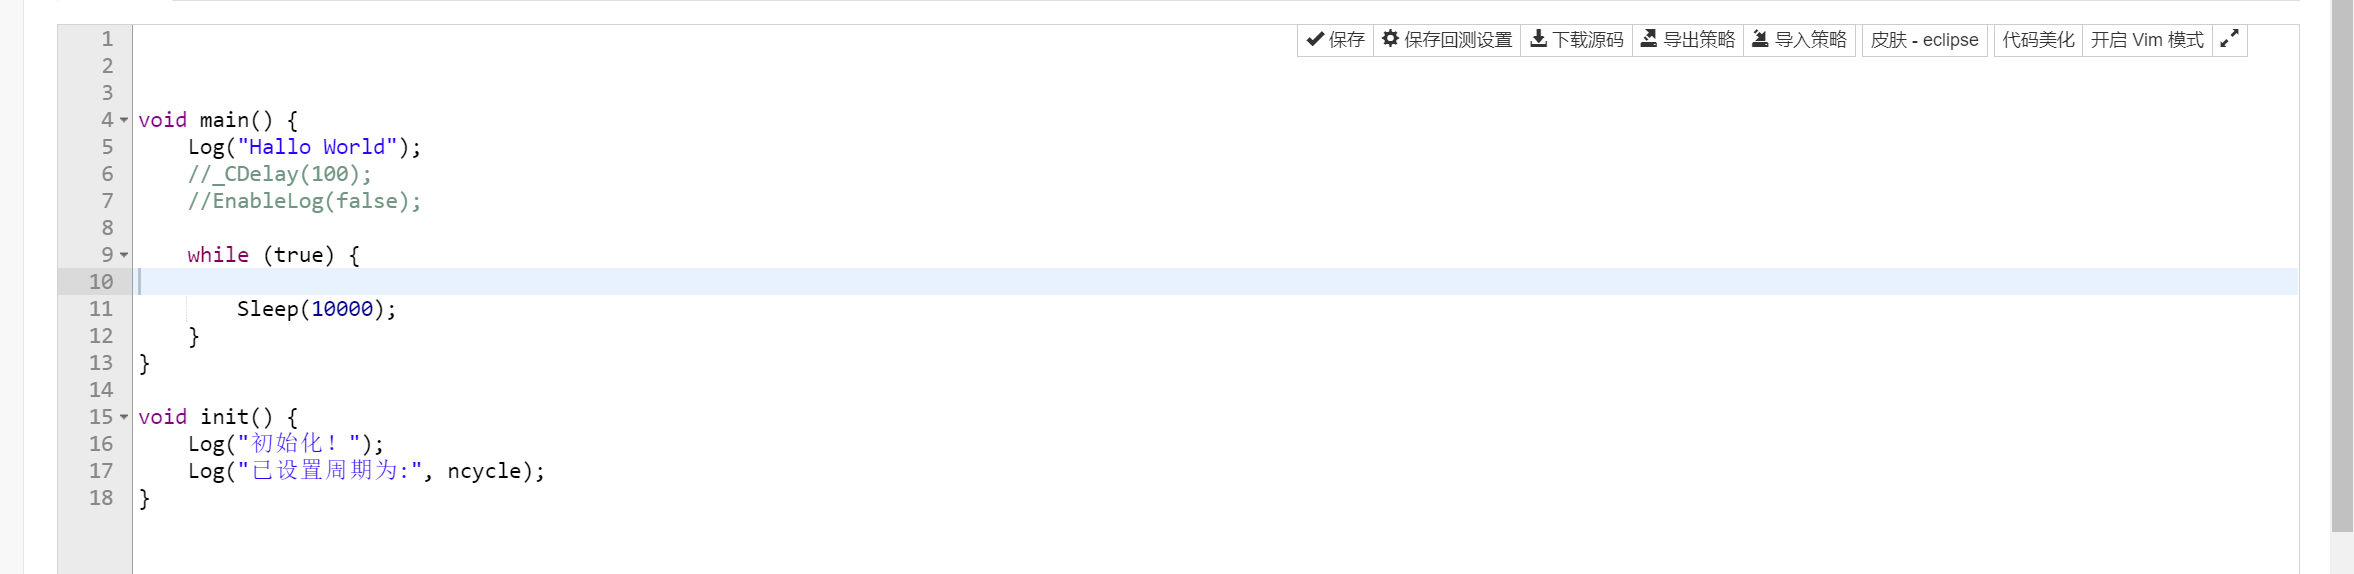This screenshot has width=2354, height=574.
Task: Select line number 18 in the gutter
Action: click(101, 498)
